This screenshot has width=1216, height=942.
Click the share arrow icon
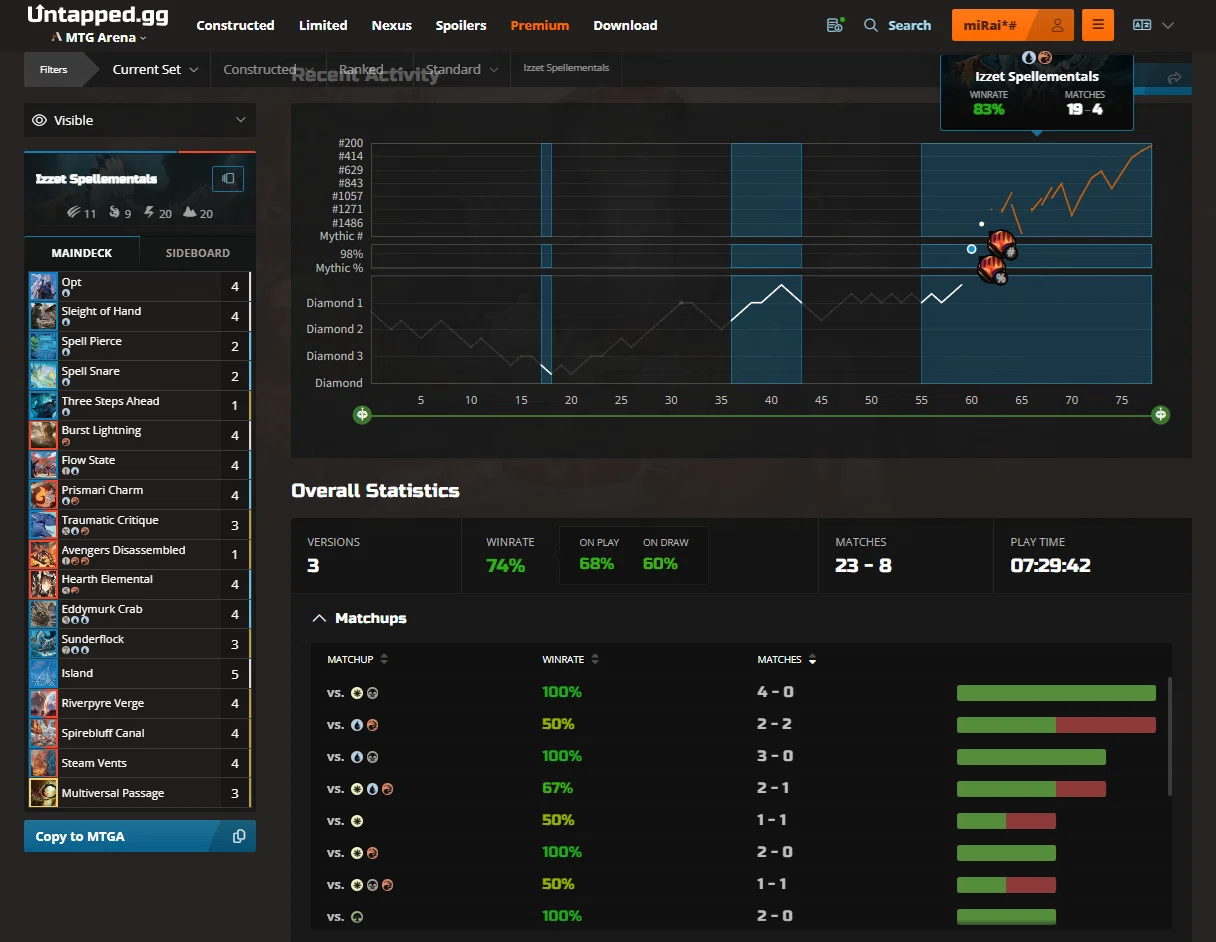1174,78
